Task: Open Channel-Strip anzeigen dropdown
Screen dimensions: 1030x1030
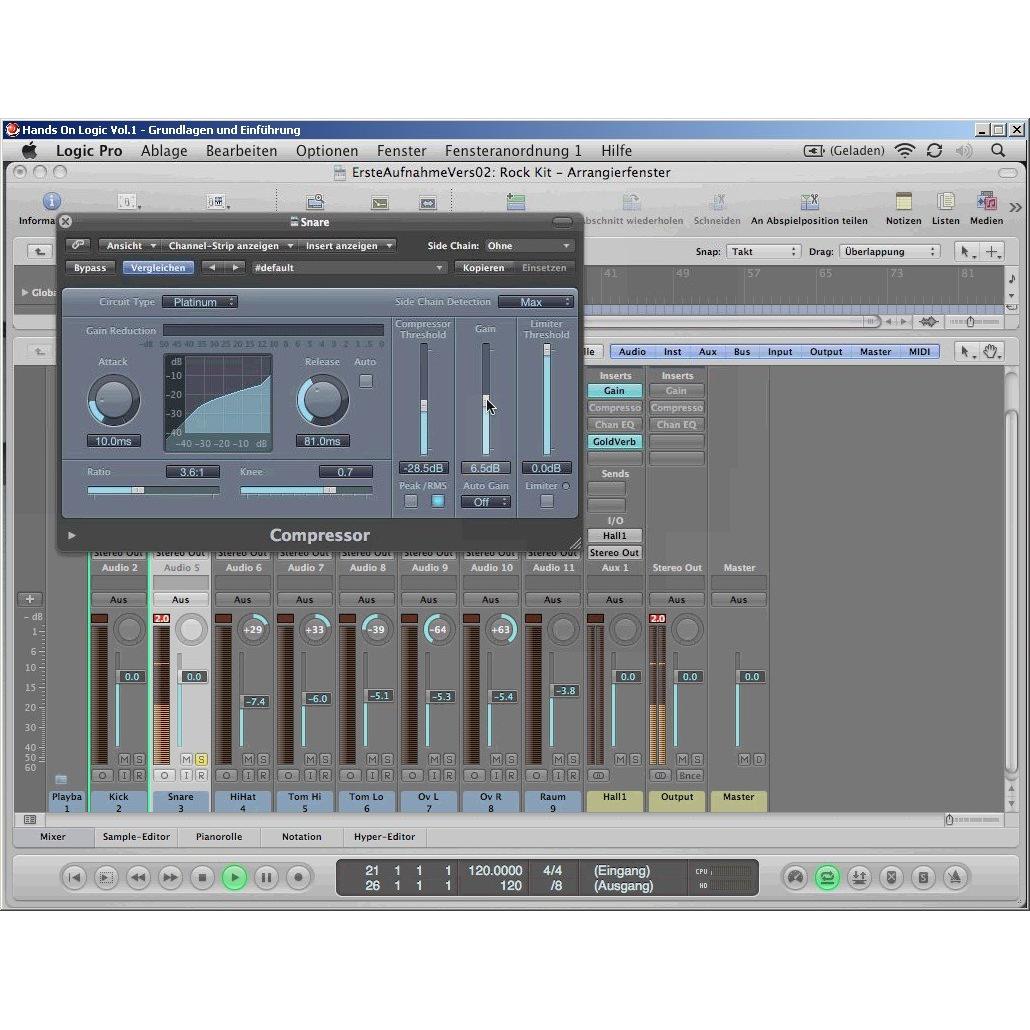Action: click(x=229, y=245)
